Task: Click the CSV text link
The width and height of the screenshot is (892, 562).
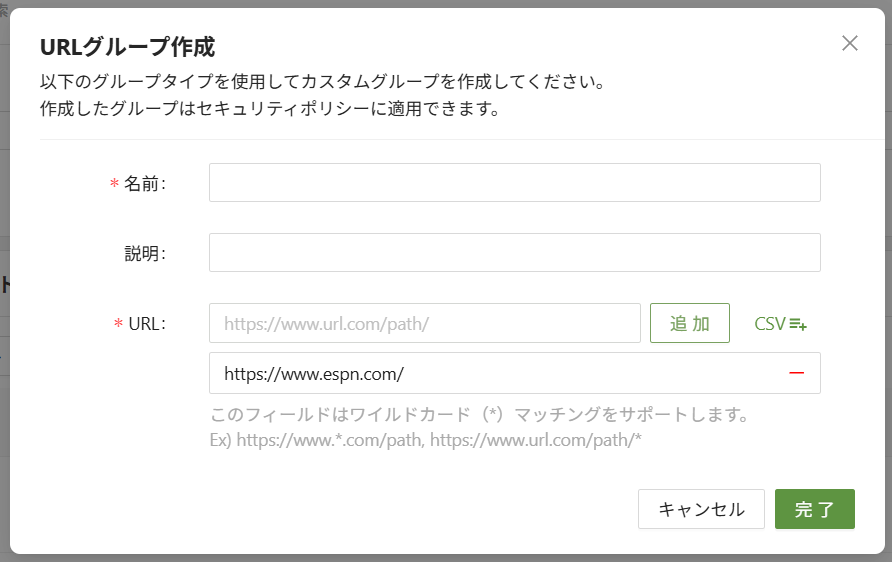Action: [770, 324]
